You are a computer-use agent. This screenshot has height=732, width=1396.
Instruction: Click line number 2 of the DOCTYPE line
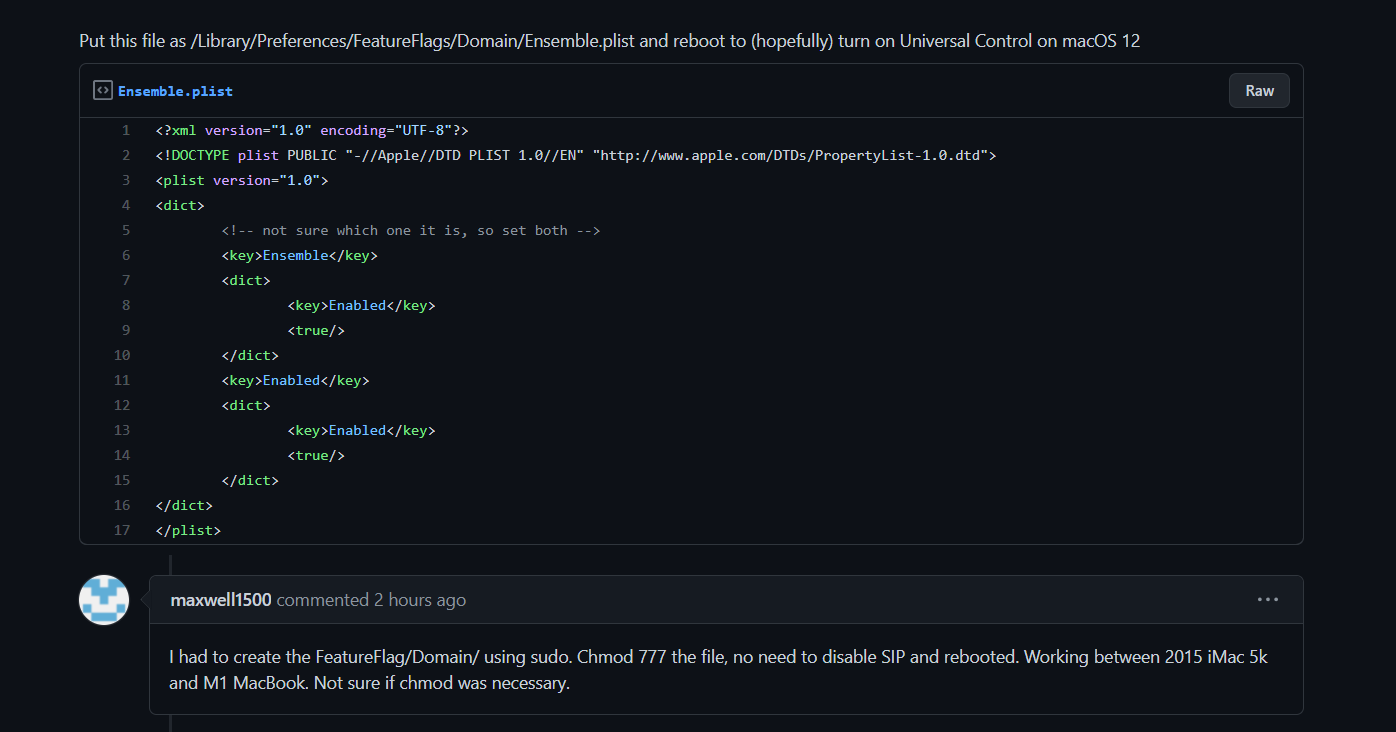point(126,155)
